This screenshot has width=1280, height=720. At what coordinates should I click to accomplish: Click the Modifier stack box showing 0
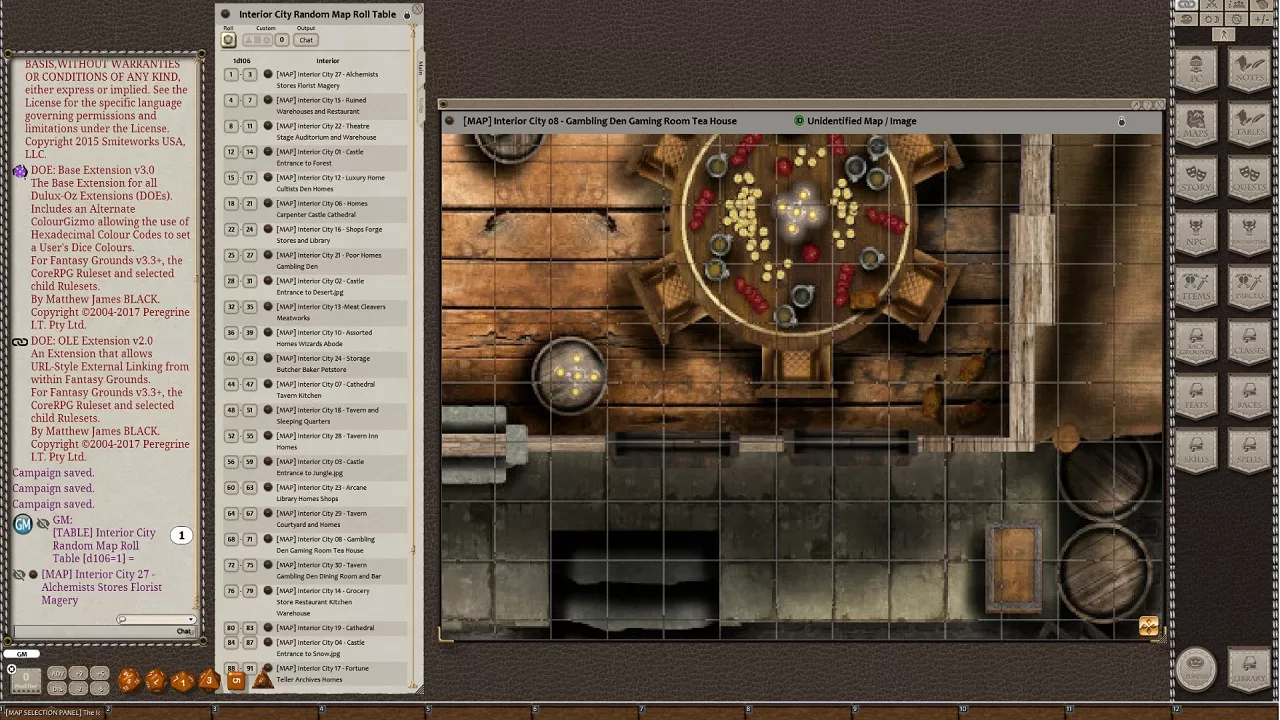click(26, 681)
